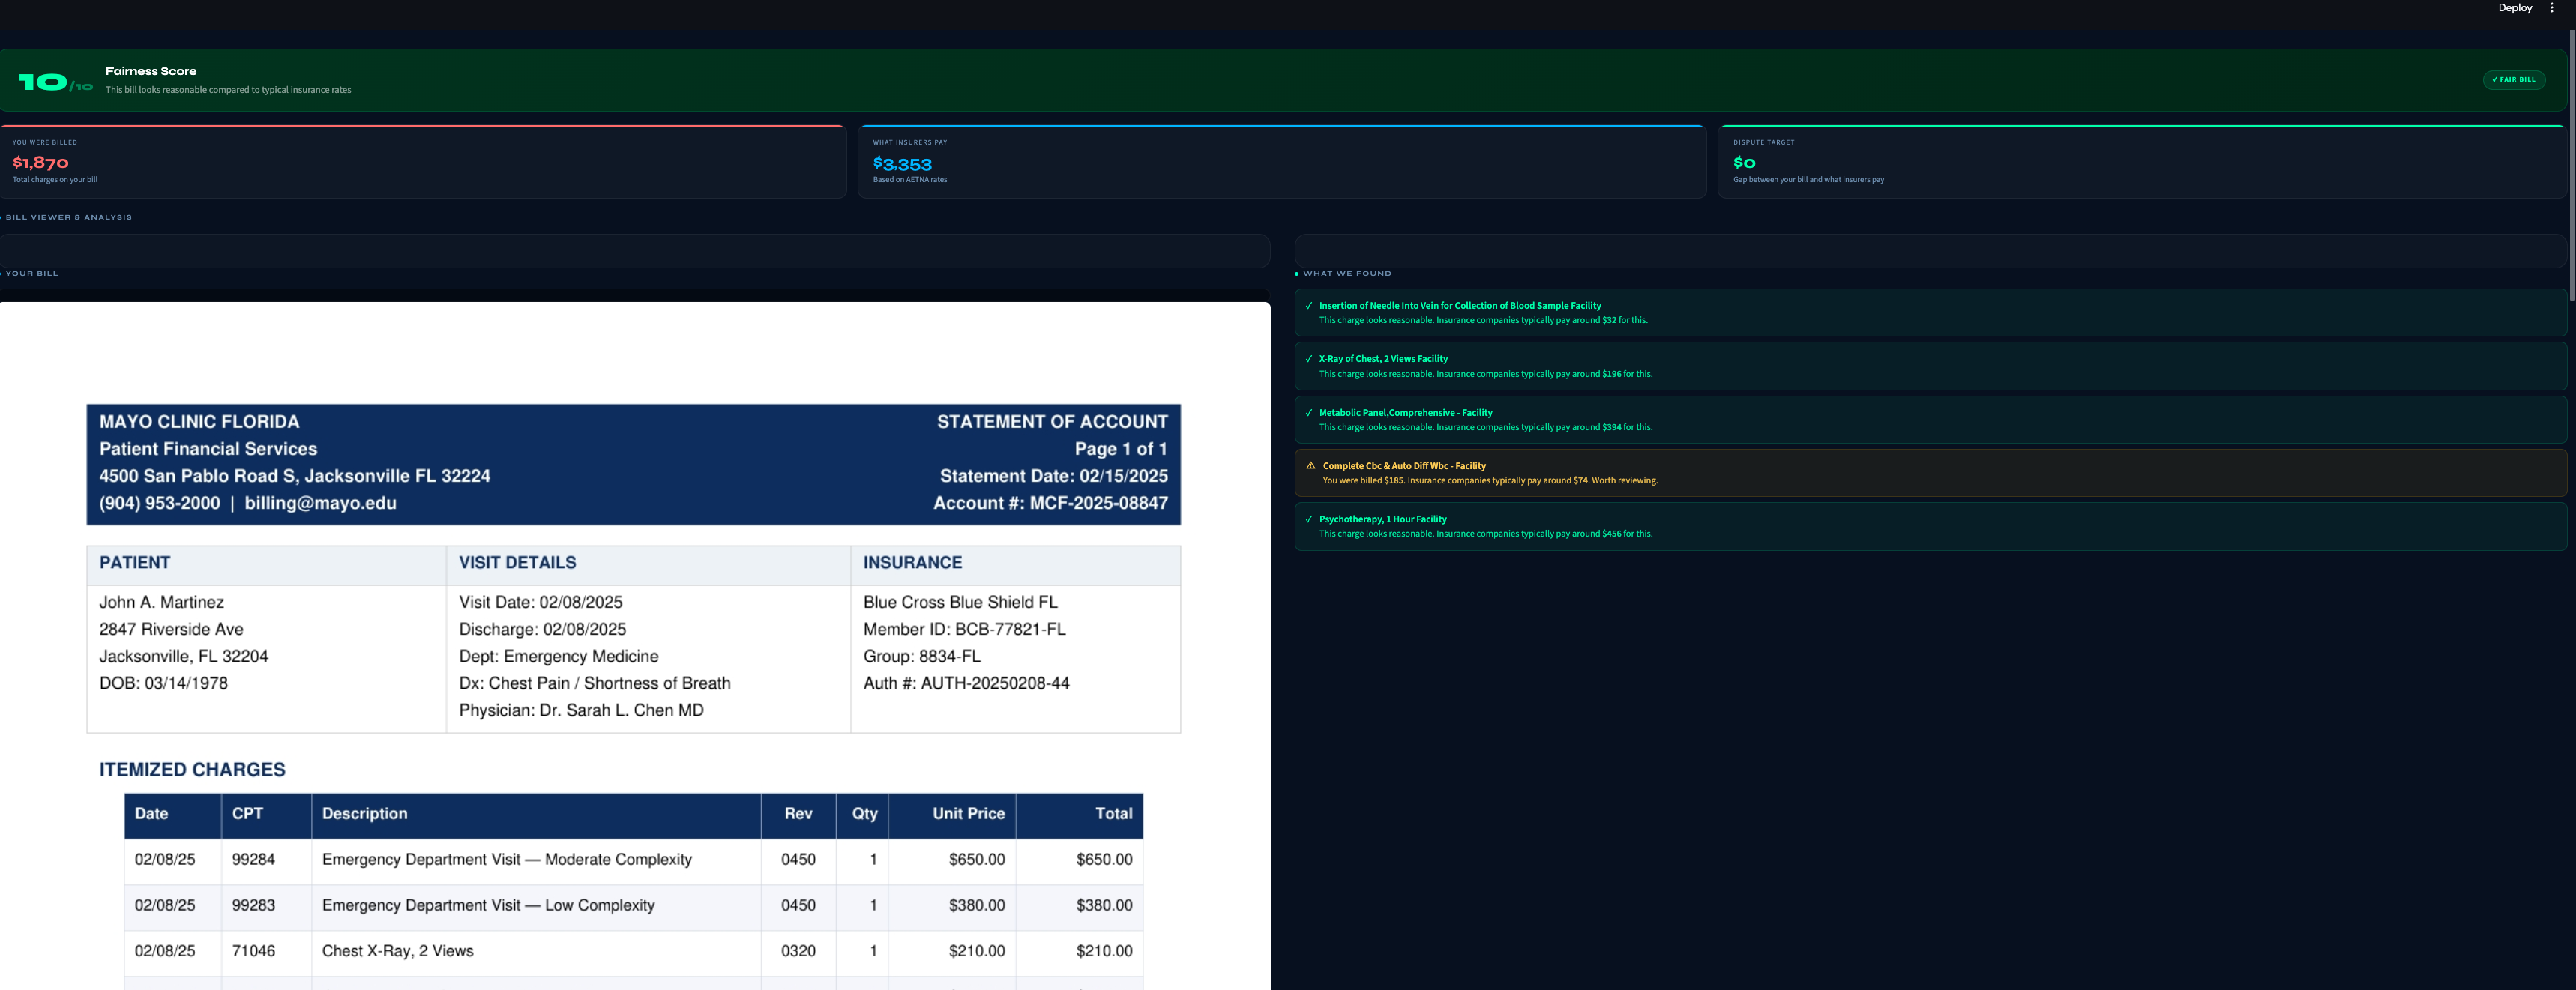
Task: Click the checkmark icon on X-Ray of Chest finding
Action: [x=1308, y=359]
